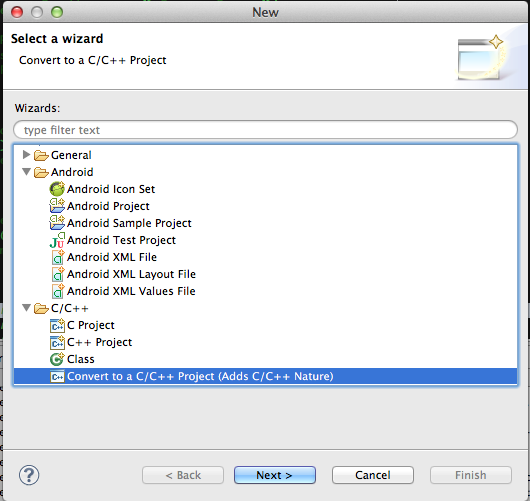530x501 pixels.
Task: Click the General folder label
Action: pyautogui.click(x=71, y=155)
